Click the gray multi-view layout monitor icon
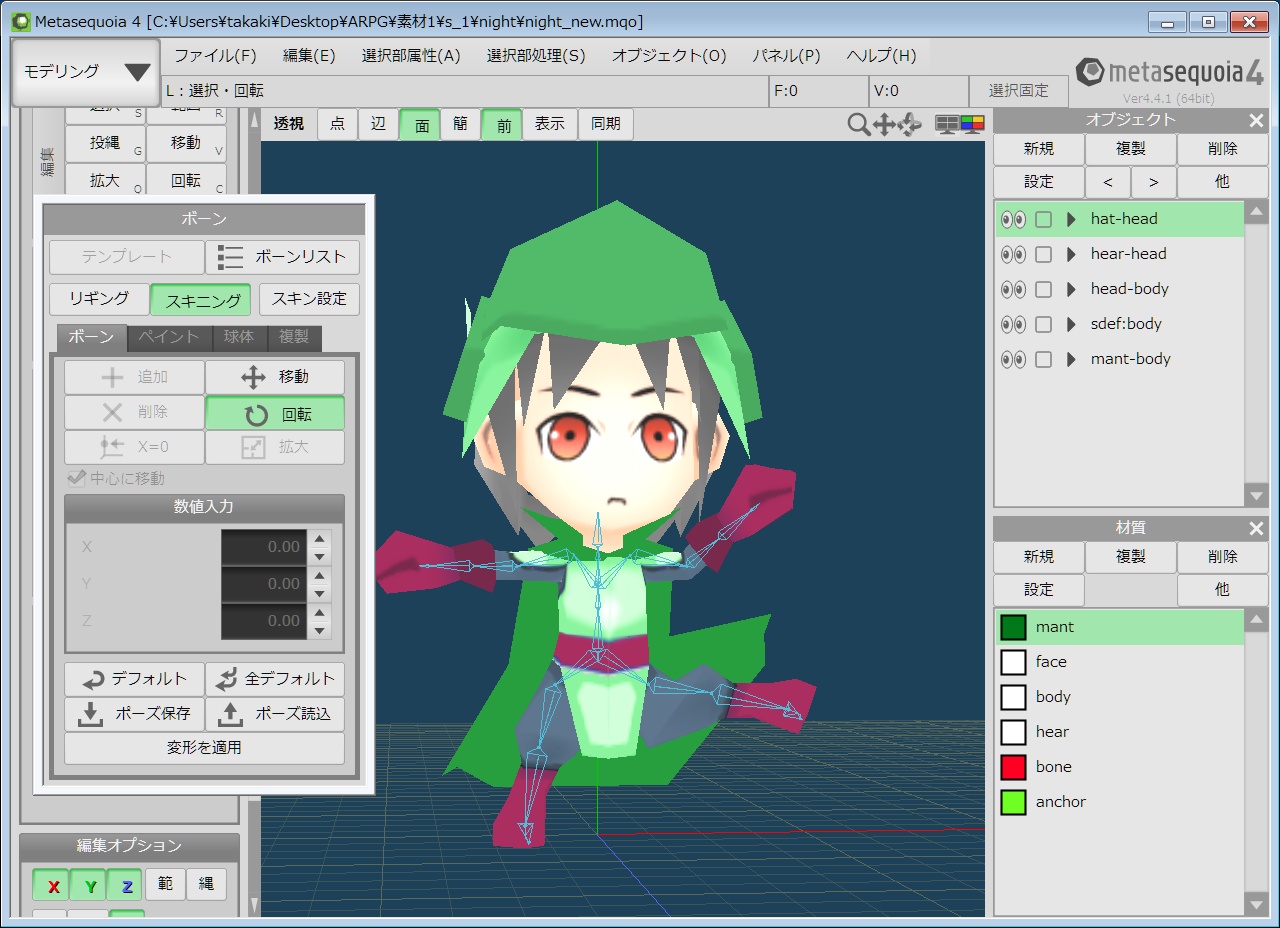Image resolution: width=1280 pixels, height=928 pixels. click(946, 124)
